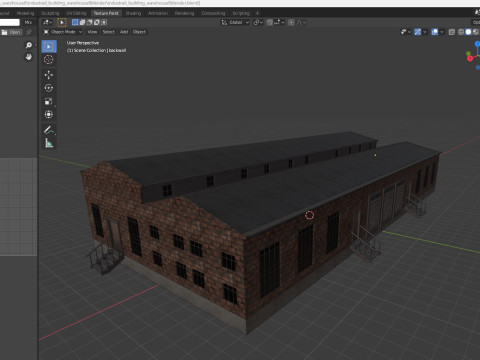Screen dimensions: 480x360
Task: Toggle X-ray mode
Action: (x=452, y=32)
